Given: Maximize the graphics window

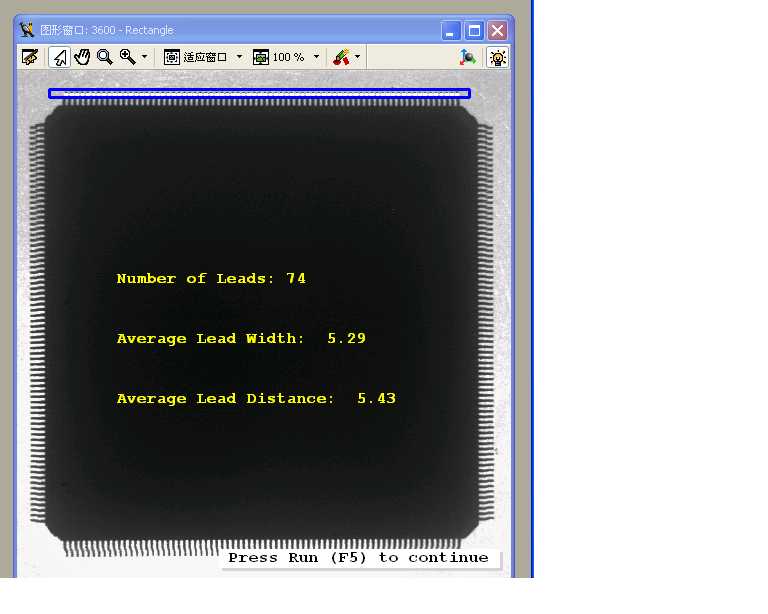Looking at the screenshot, I should point(474,30).
